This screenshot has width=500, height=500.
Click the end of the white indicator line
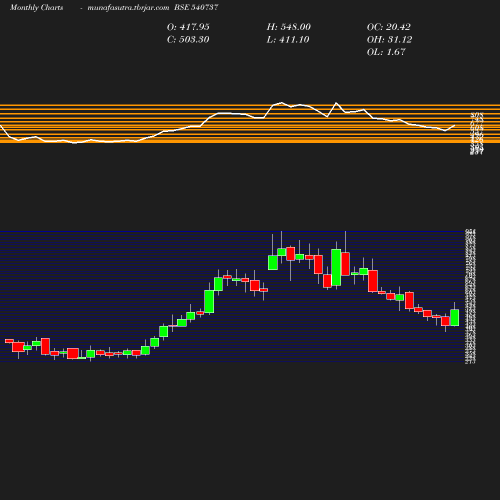tap(454, 126)
